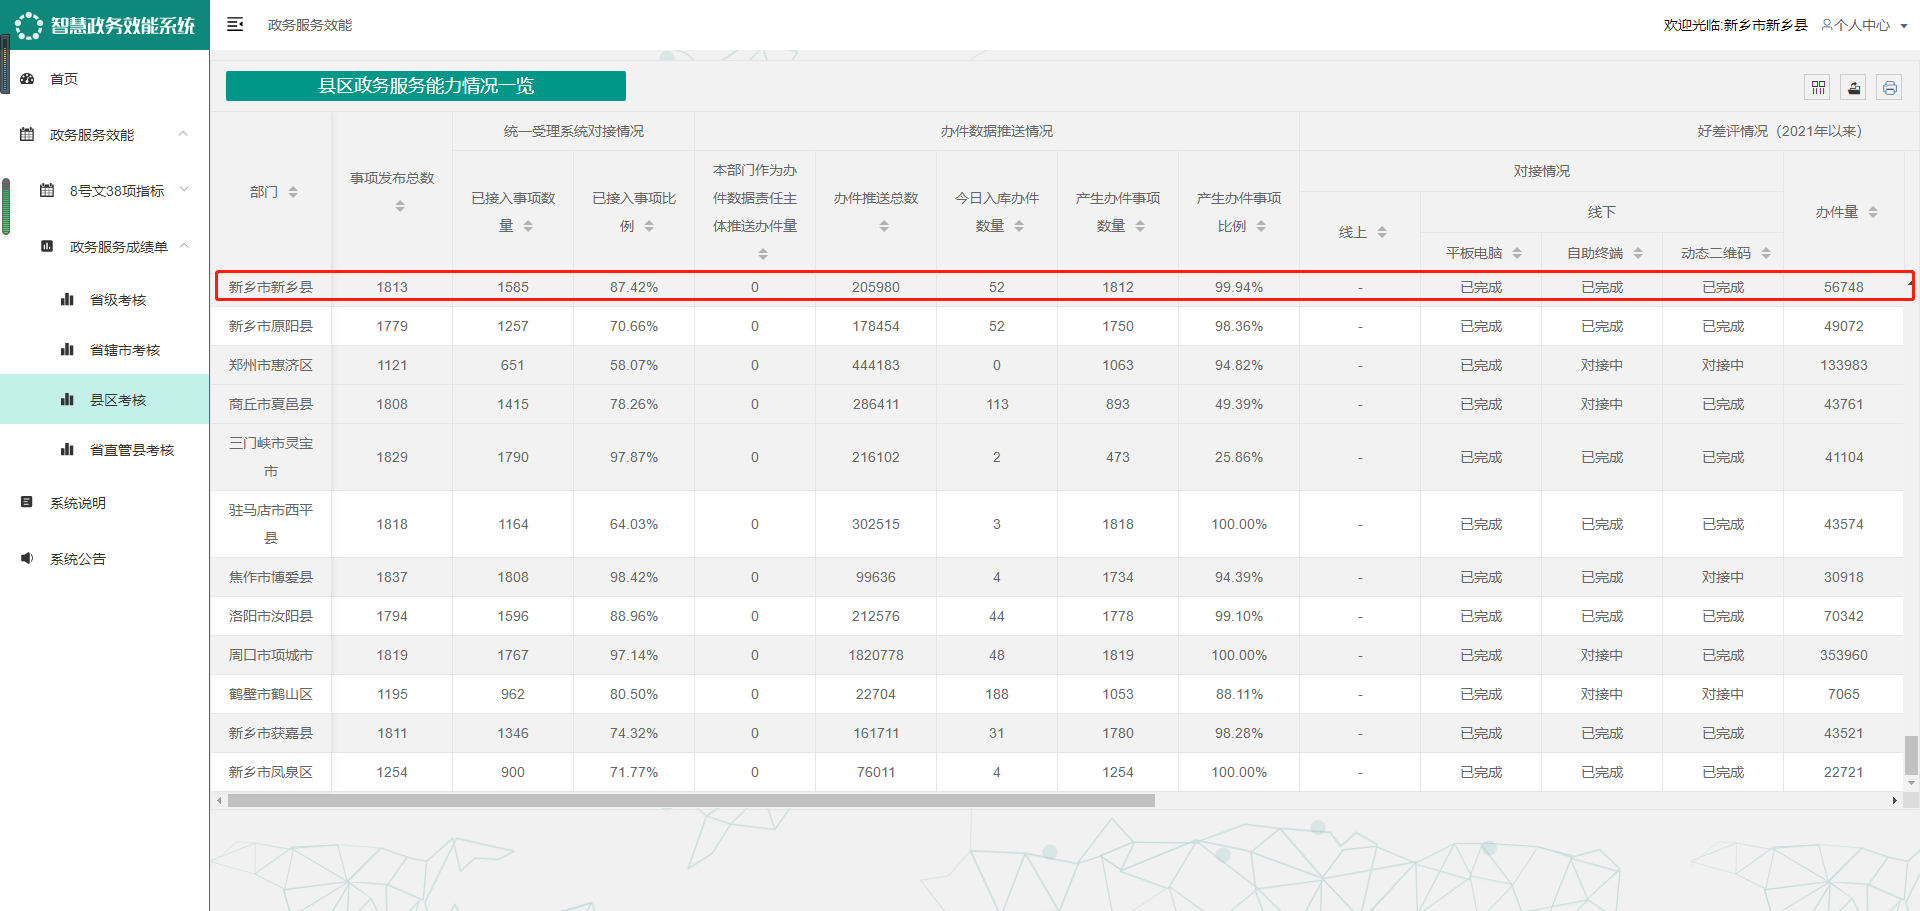Click the print table icon
The image size is (1920, 911).
(1889, 88)
